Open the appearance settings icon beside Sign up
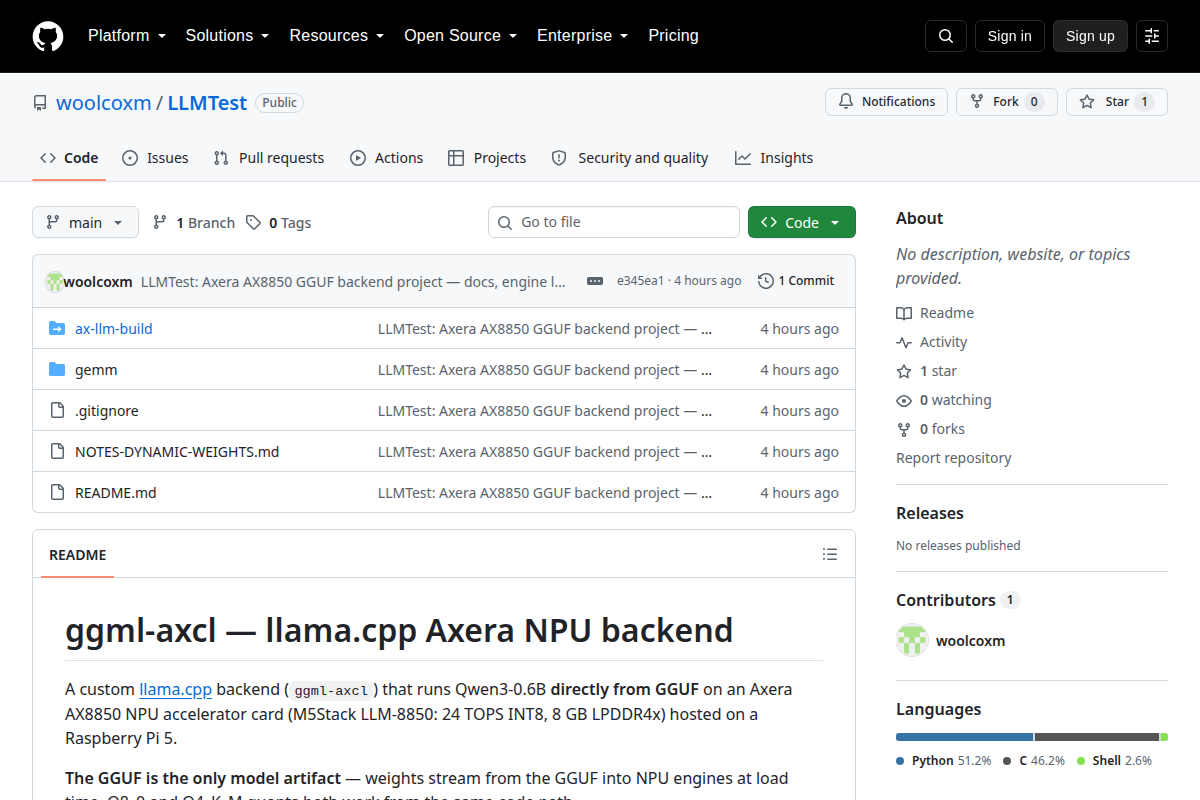 point(1152,36)
